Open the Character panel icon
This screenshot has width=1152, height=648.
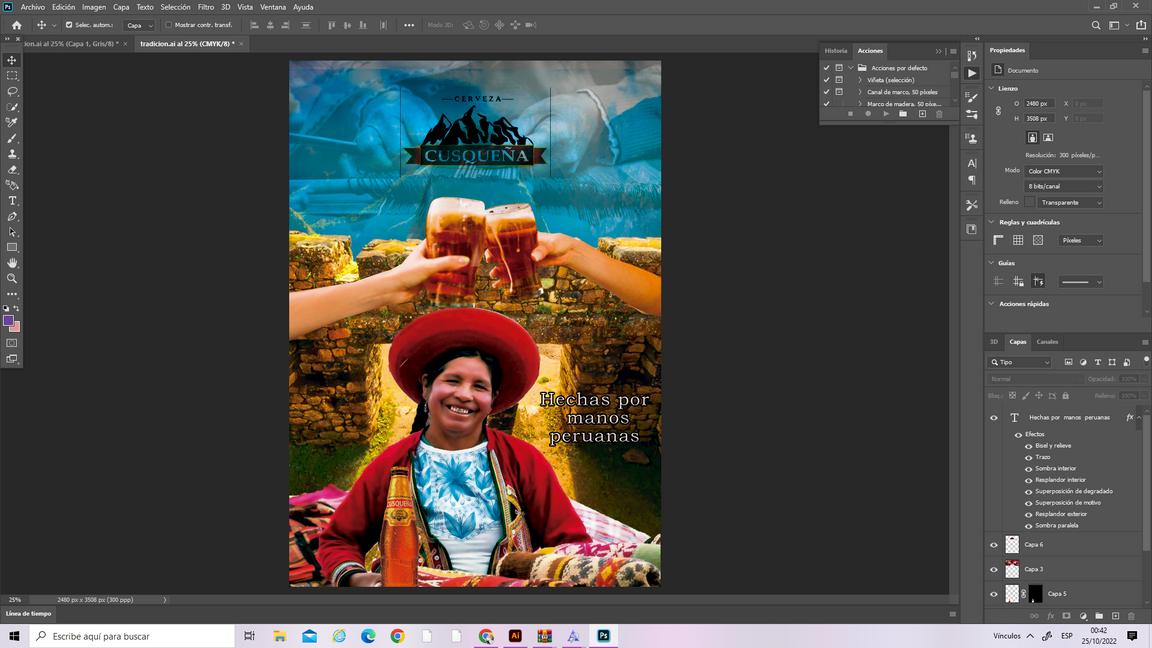pos(972,163)
